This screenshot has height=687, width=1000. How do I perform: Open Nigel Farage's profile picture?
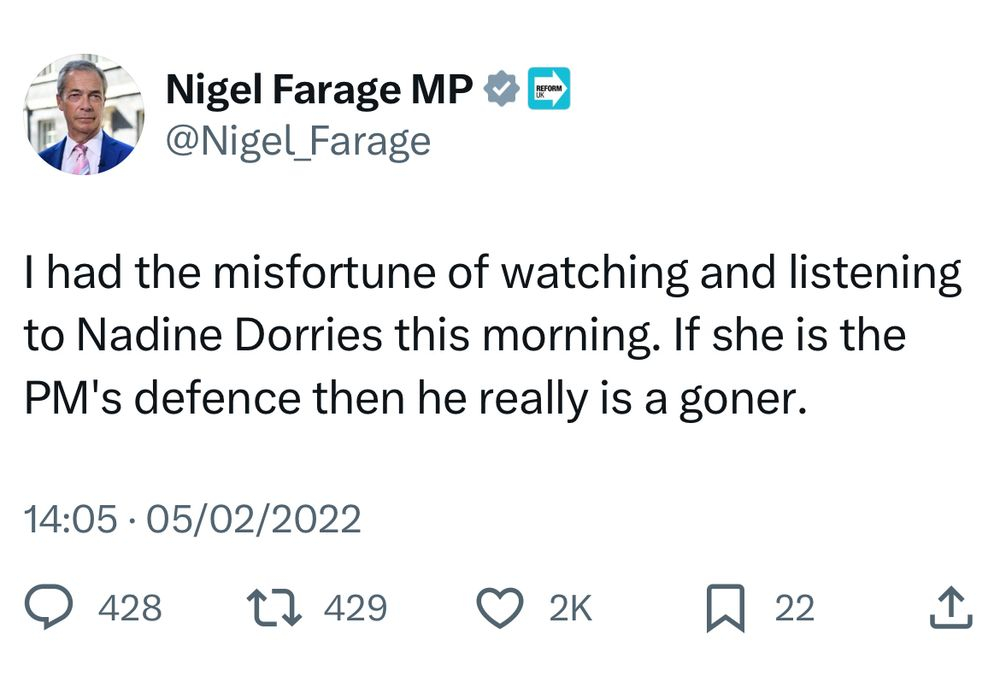coord(85,113)
